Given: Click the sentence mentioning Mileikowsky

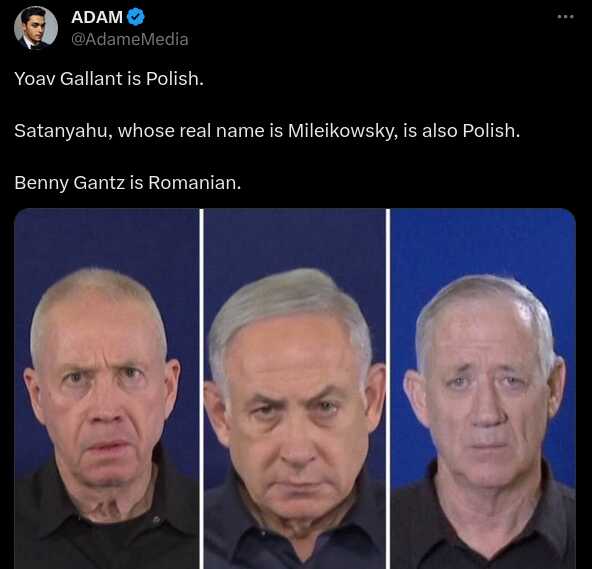Looking at the screenshot, I should coord(267,131).
